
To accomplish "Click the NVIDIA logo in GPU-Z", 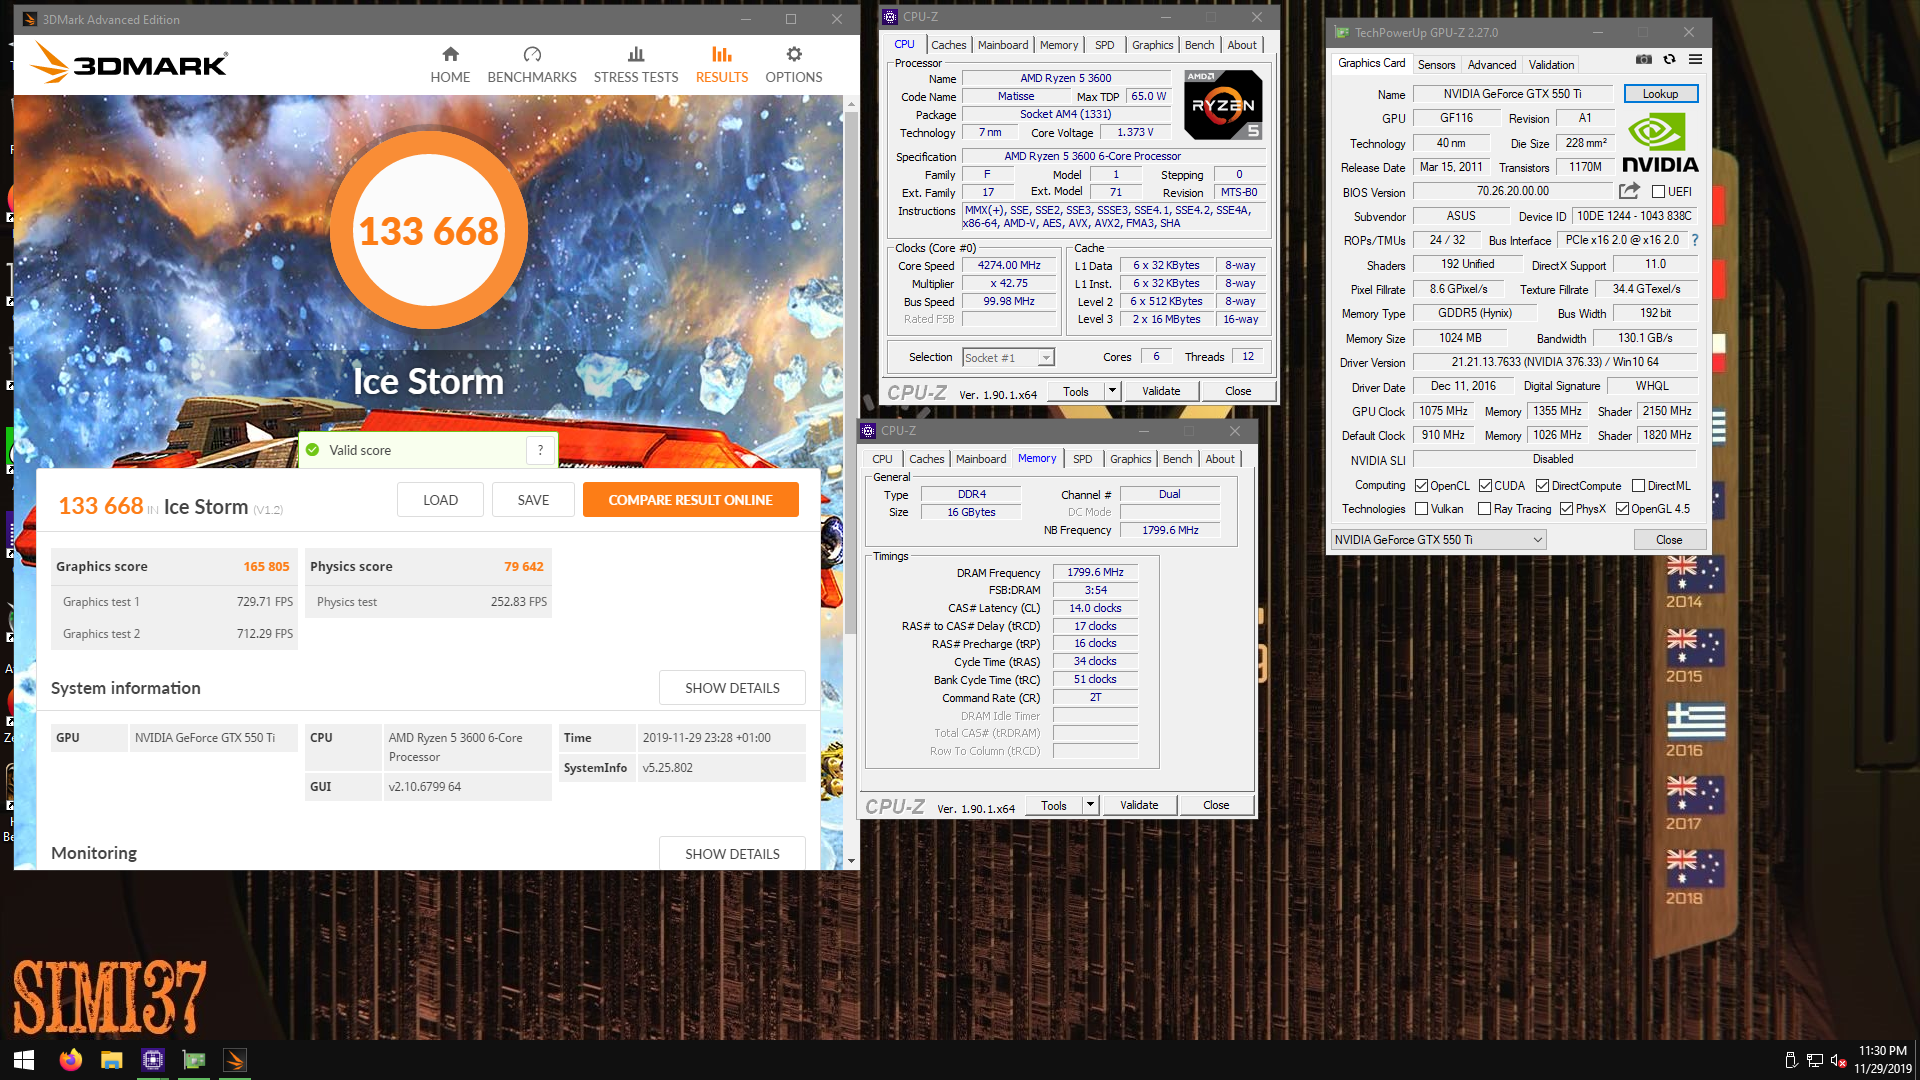I will [1660, 143].
